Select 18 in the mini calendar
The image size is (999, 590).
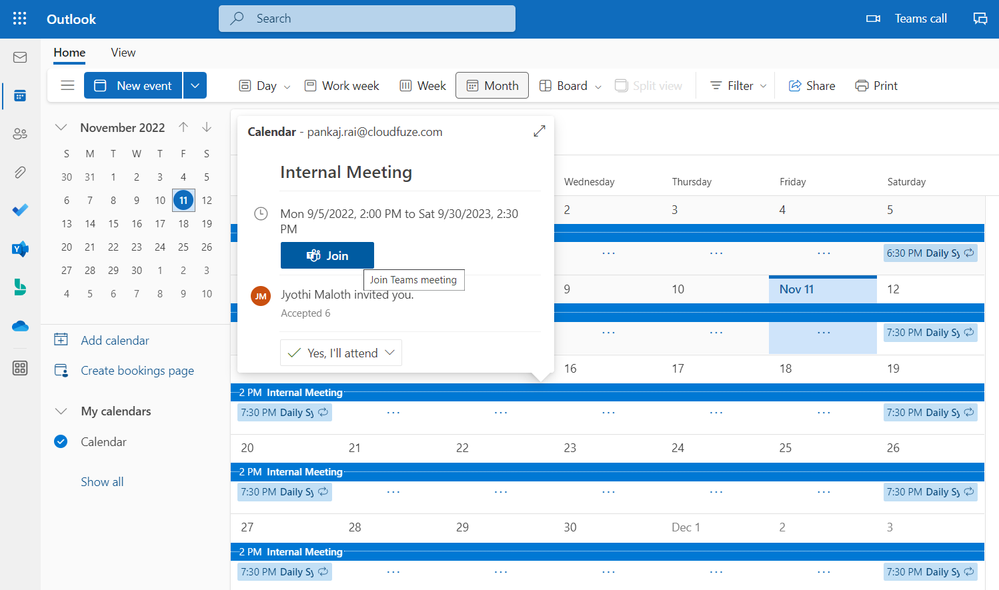(x=183, y=224)
